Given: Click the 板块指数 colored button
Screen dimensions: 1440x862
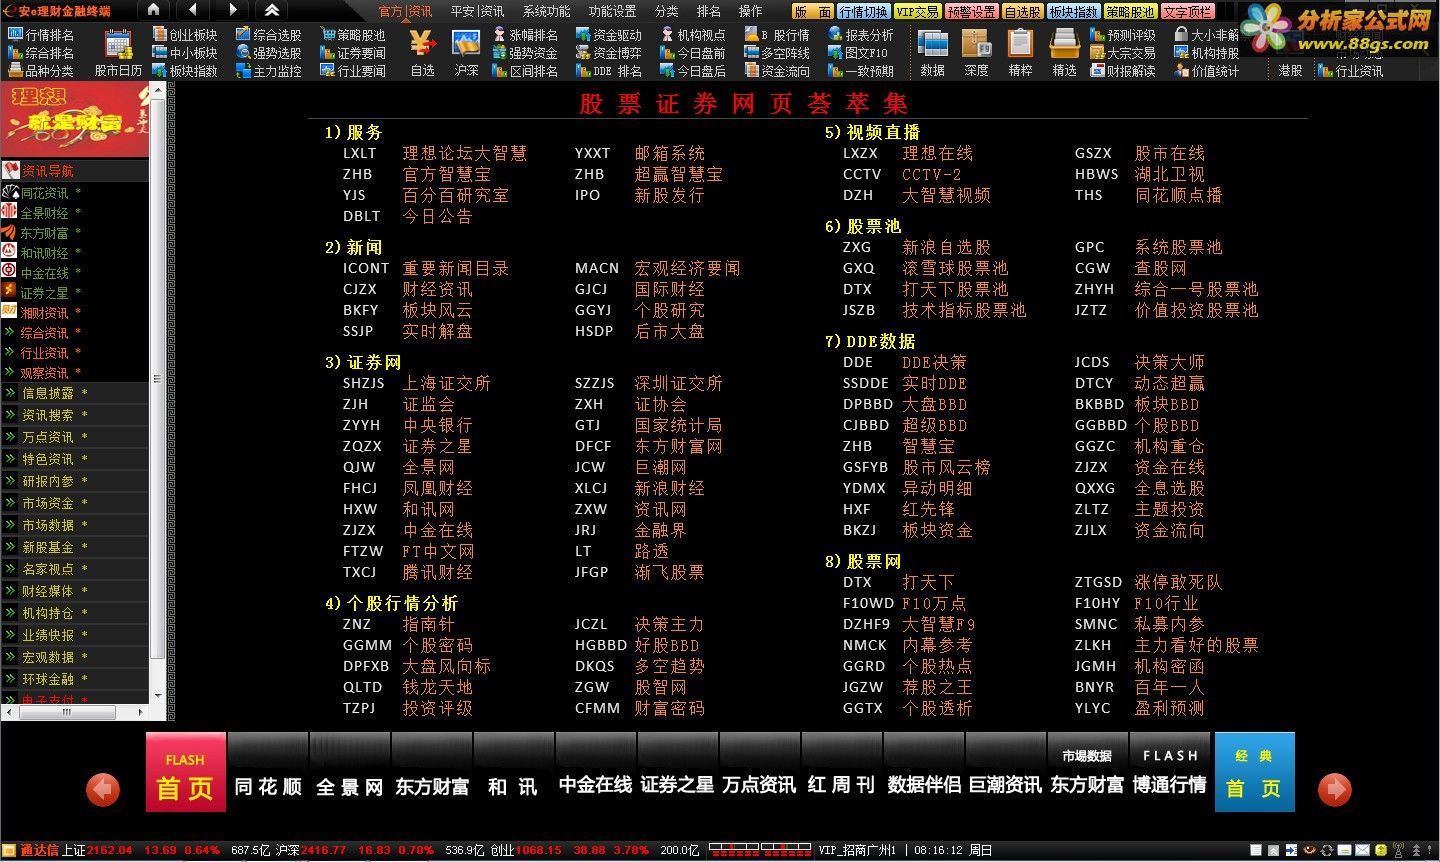Looking at the screenshot, I should pyautogui.click(x=1075, y=12).
